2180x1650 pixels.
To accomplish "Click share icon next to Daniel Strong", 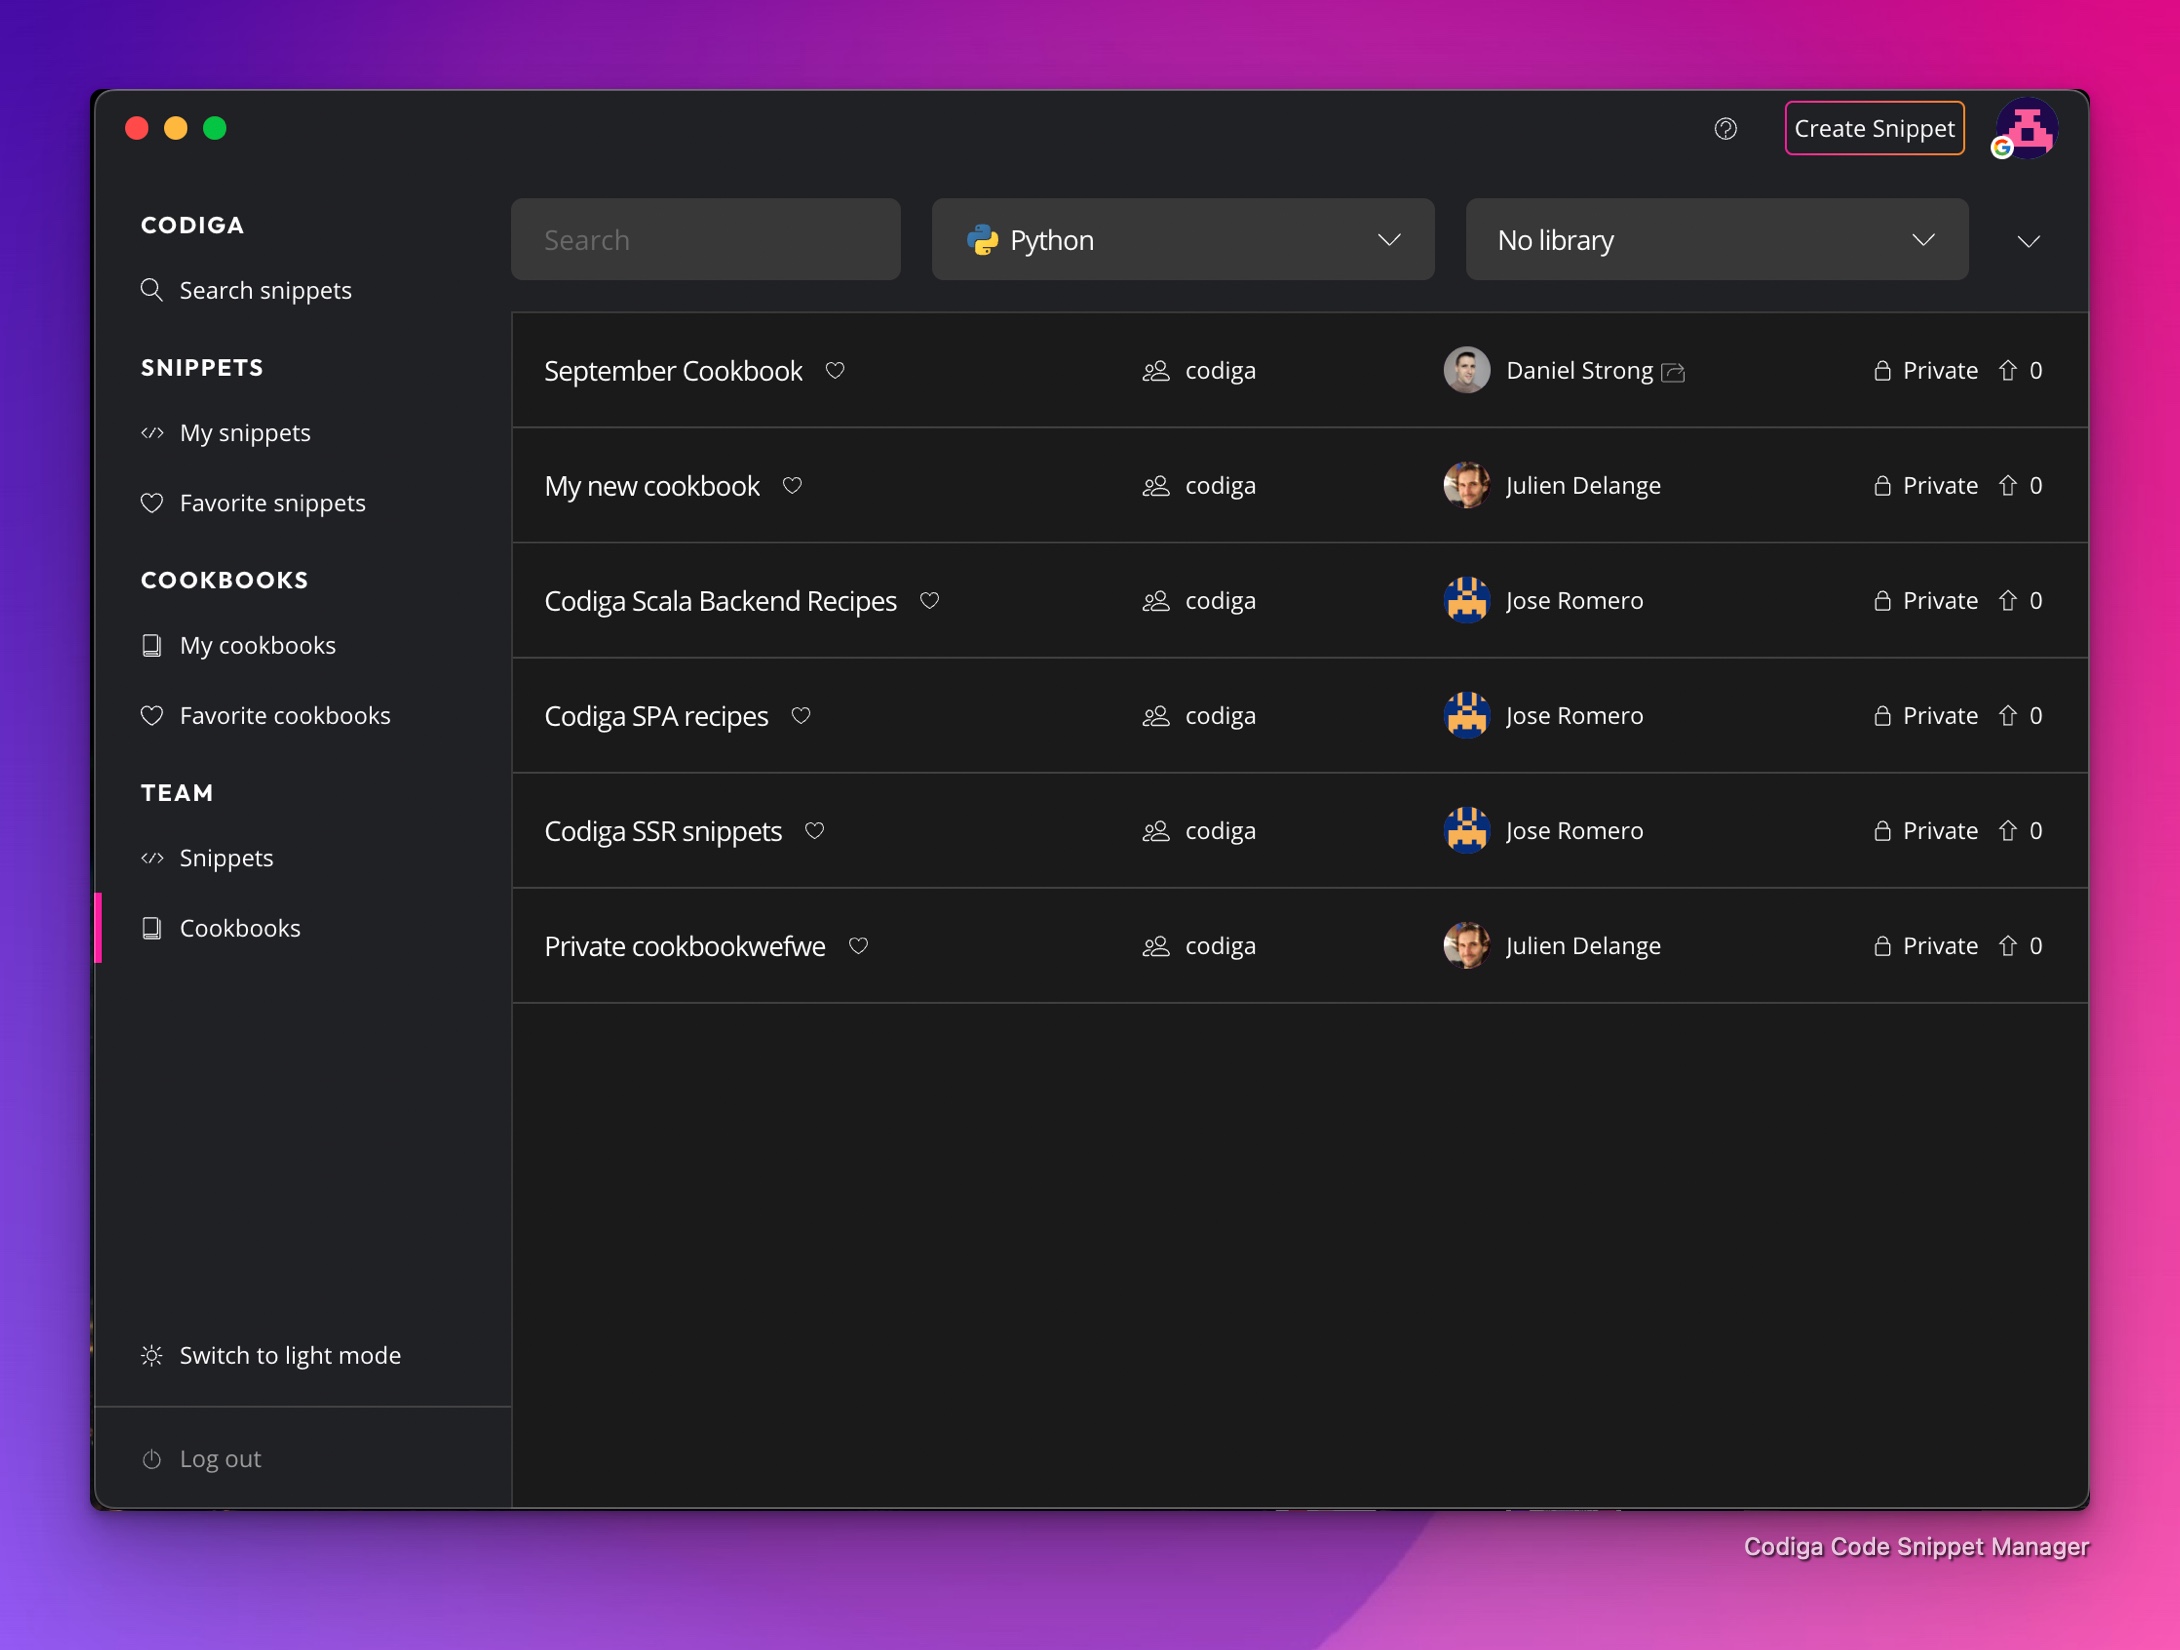I will (x=1673, y=373).
